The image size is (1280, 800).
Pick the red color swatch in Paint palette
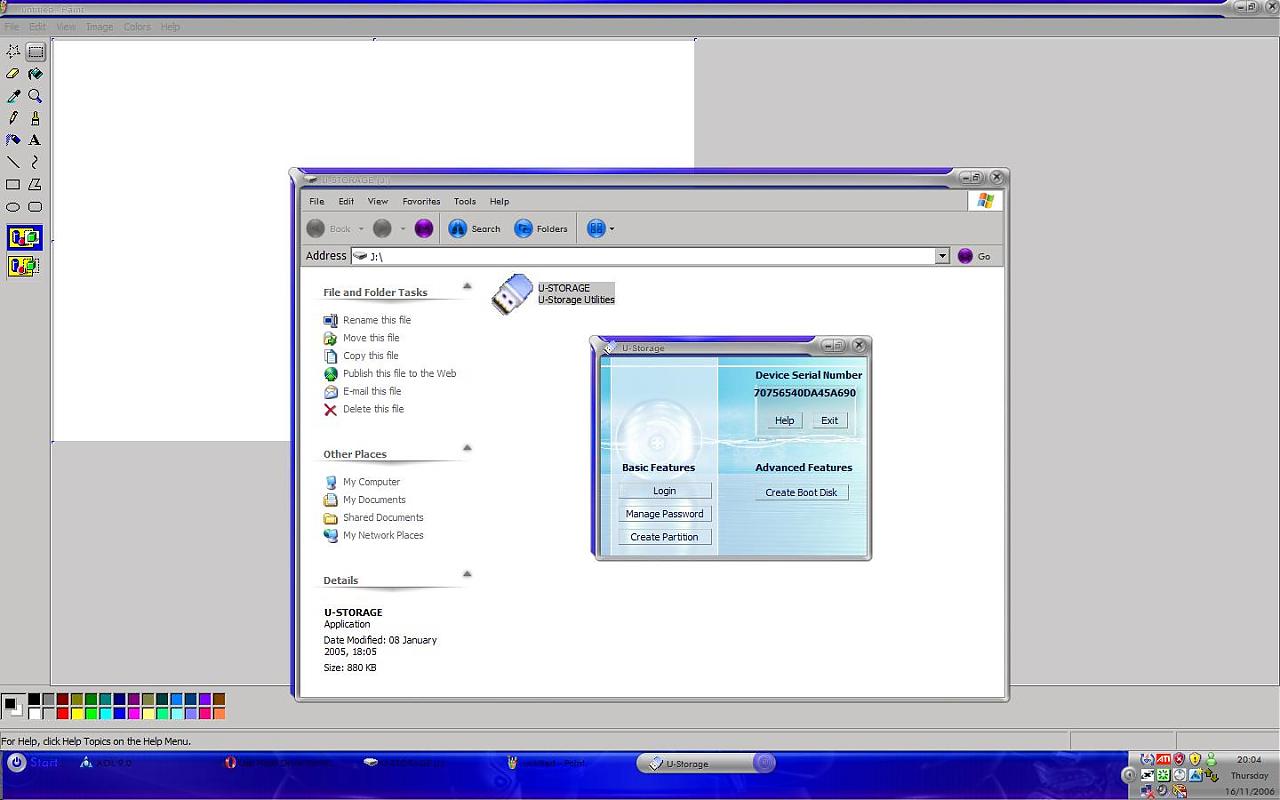point(62,713)
